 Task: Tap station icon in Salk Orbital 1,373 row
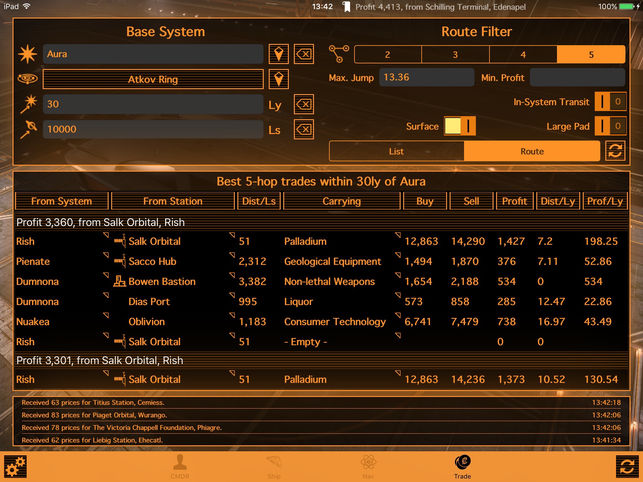click(x=120, y=379)
